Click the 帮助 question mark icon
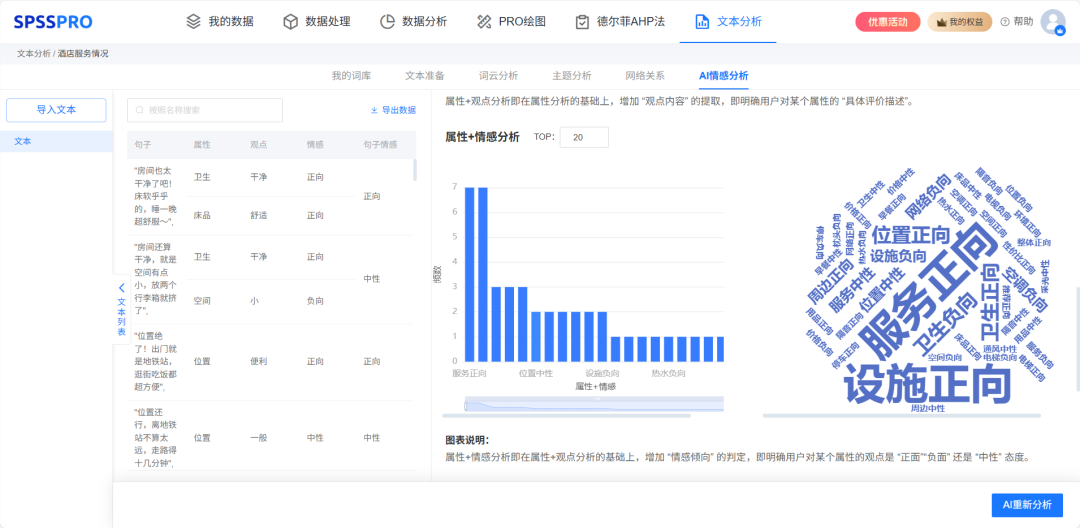 pos(1005,22)
